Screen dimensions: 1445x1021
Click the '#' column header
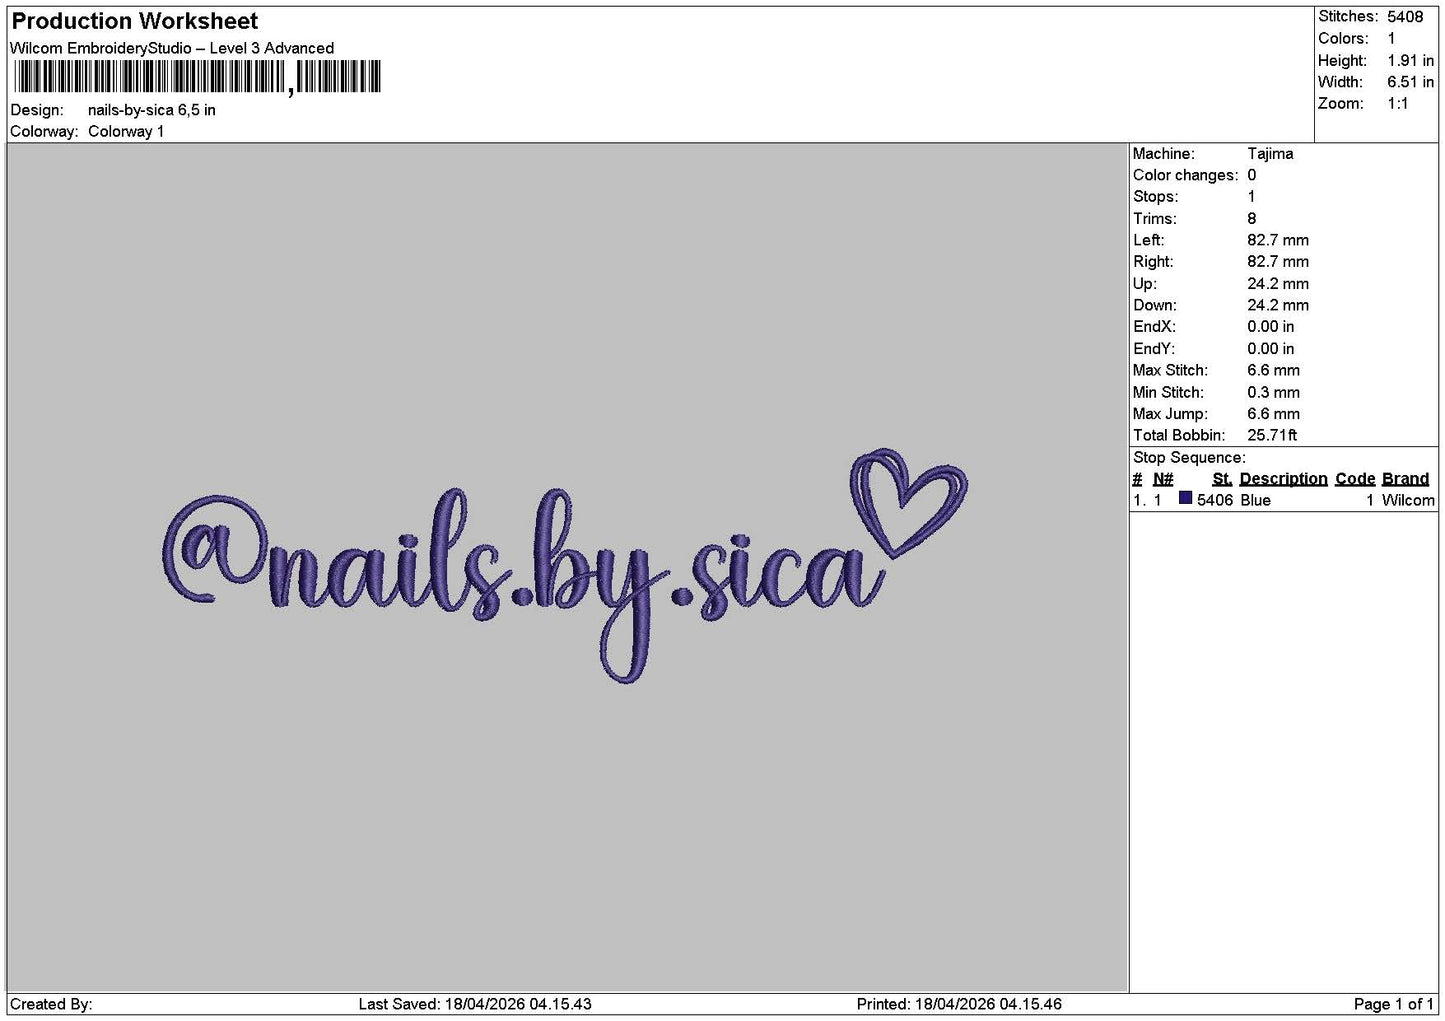tap(1137, 479)
